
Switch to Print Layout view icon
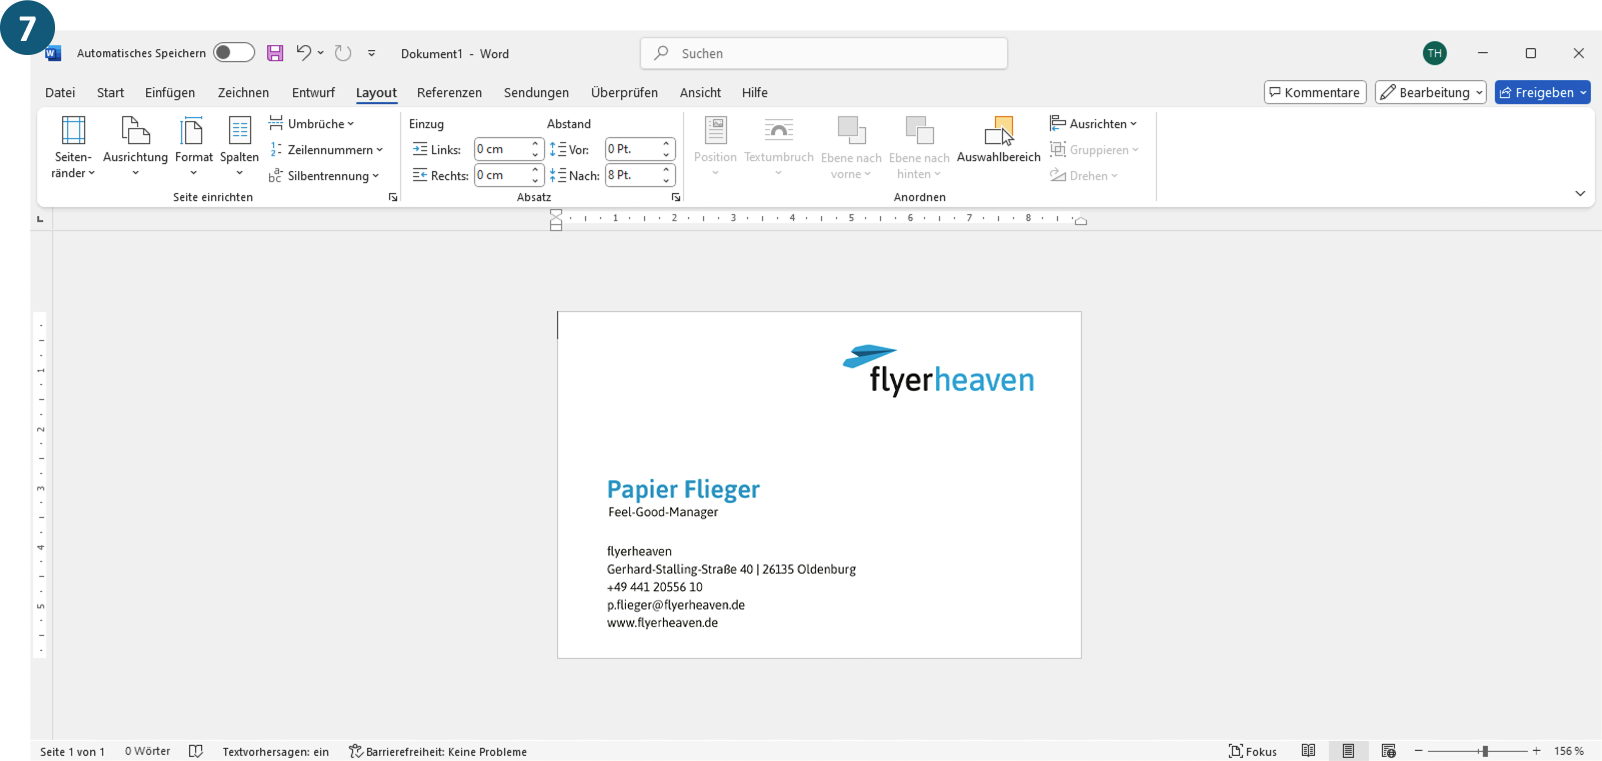point(1348,752)
